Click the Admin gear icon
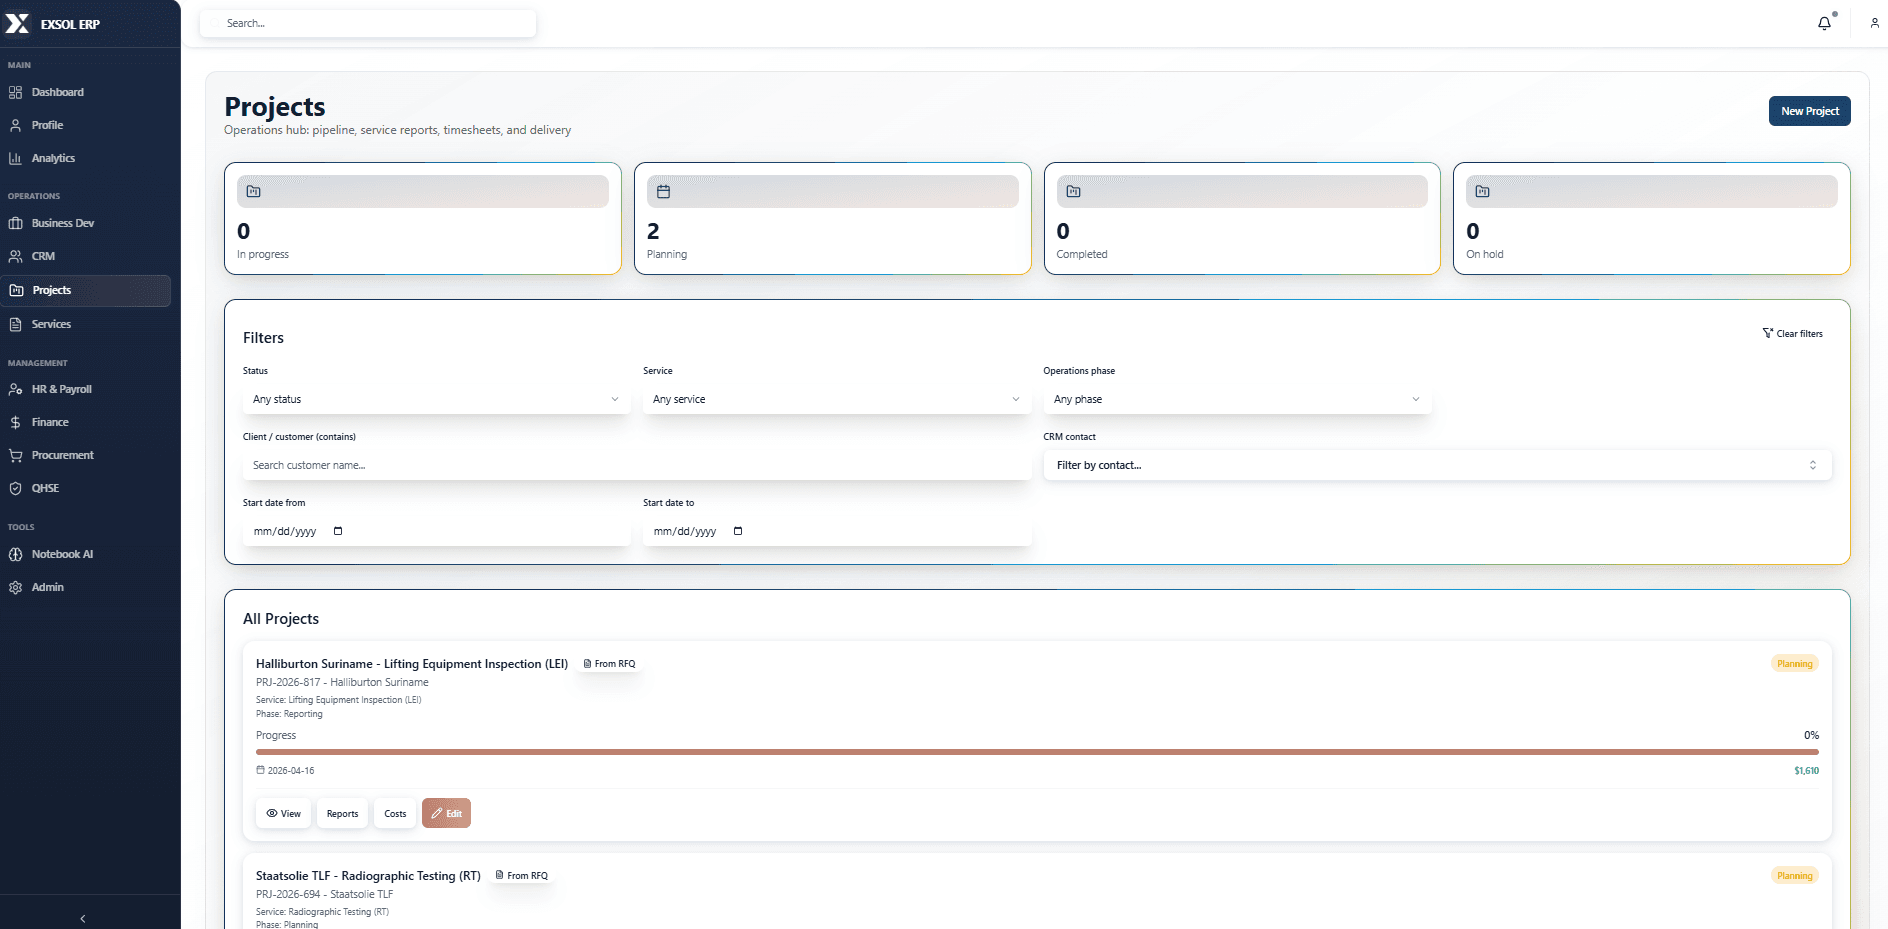Screen dimensions: 1888x929 pos(15,587)
